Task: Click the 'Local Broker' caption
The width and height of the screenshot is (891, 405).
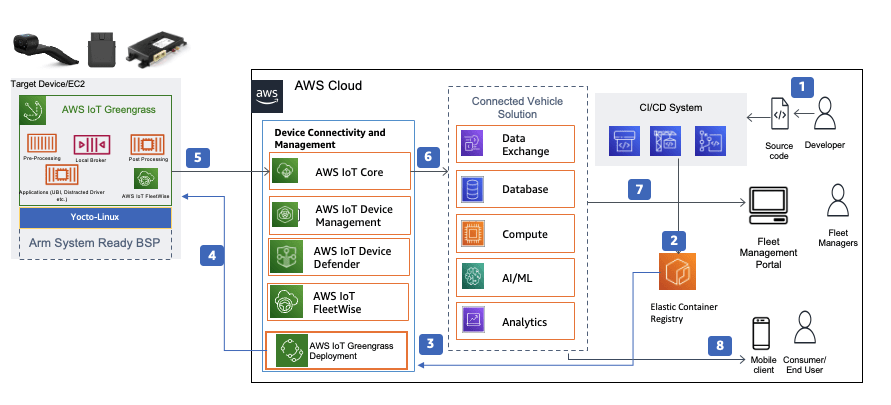Action: tap(91, 160)
